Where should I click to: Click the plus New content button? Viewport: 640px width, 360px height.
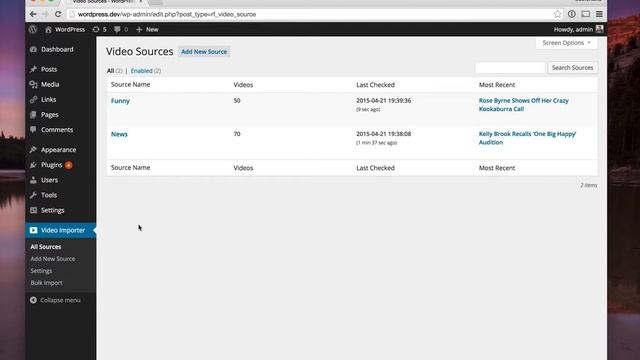[147, 29]
